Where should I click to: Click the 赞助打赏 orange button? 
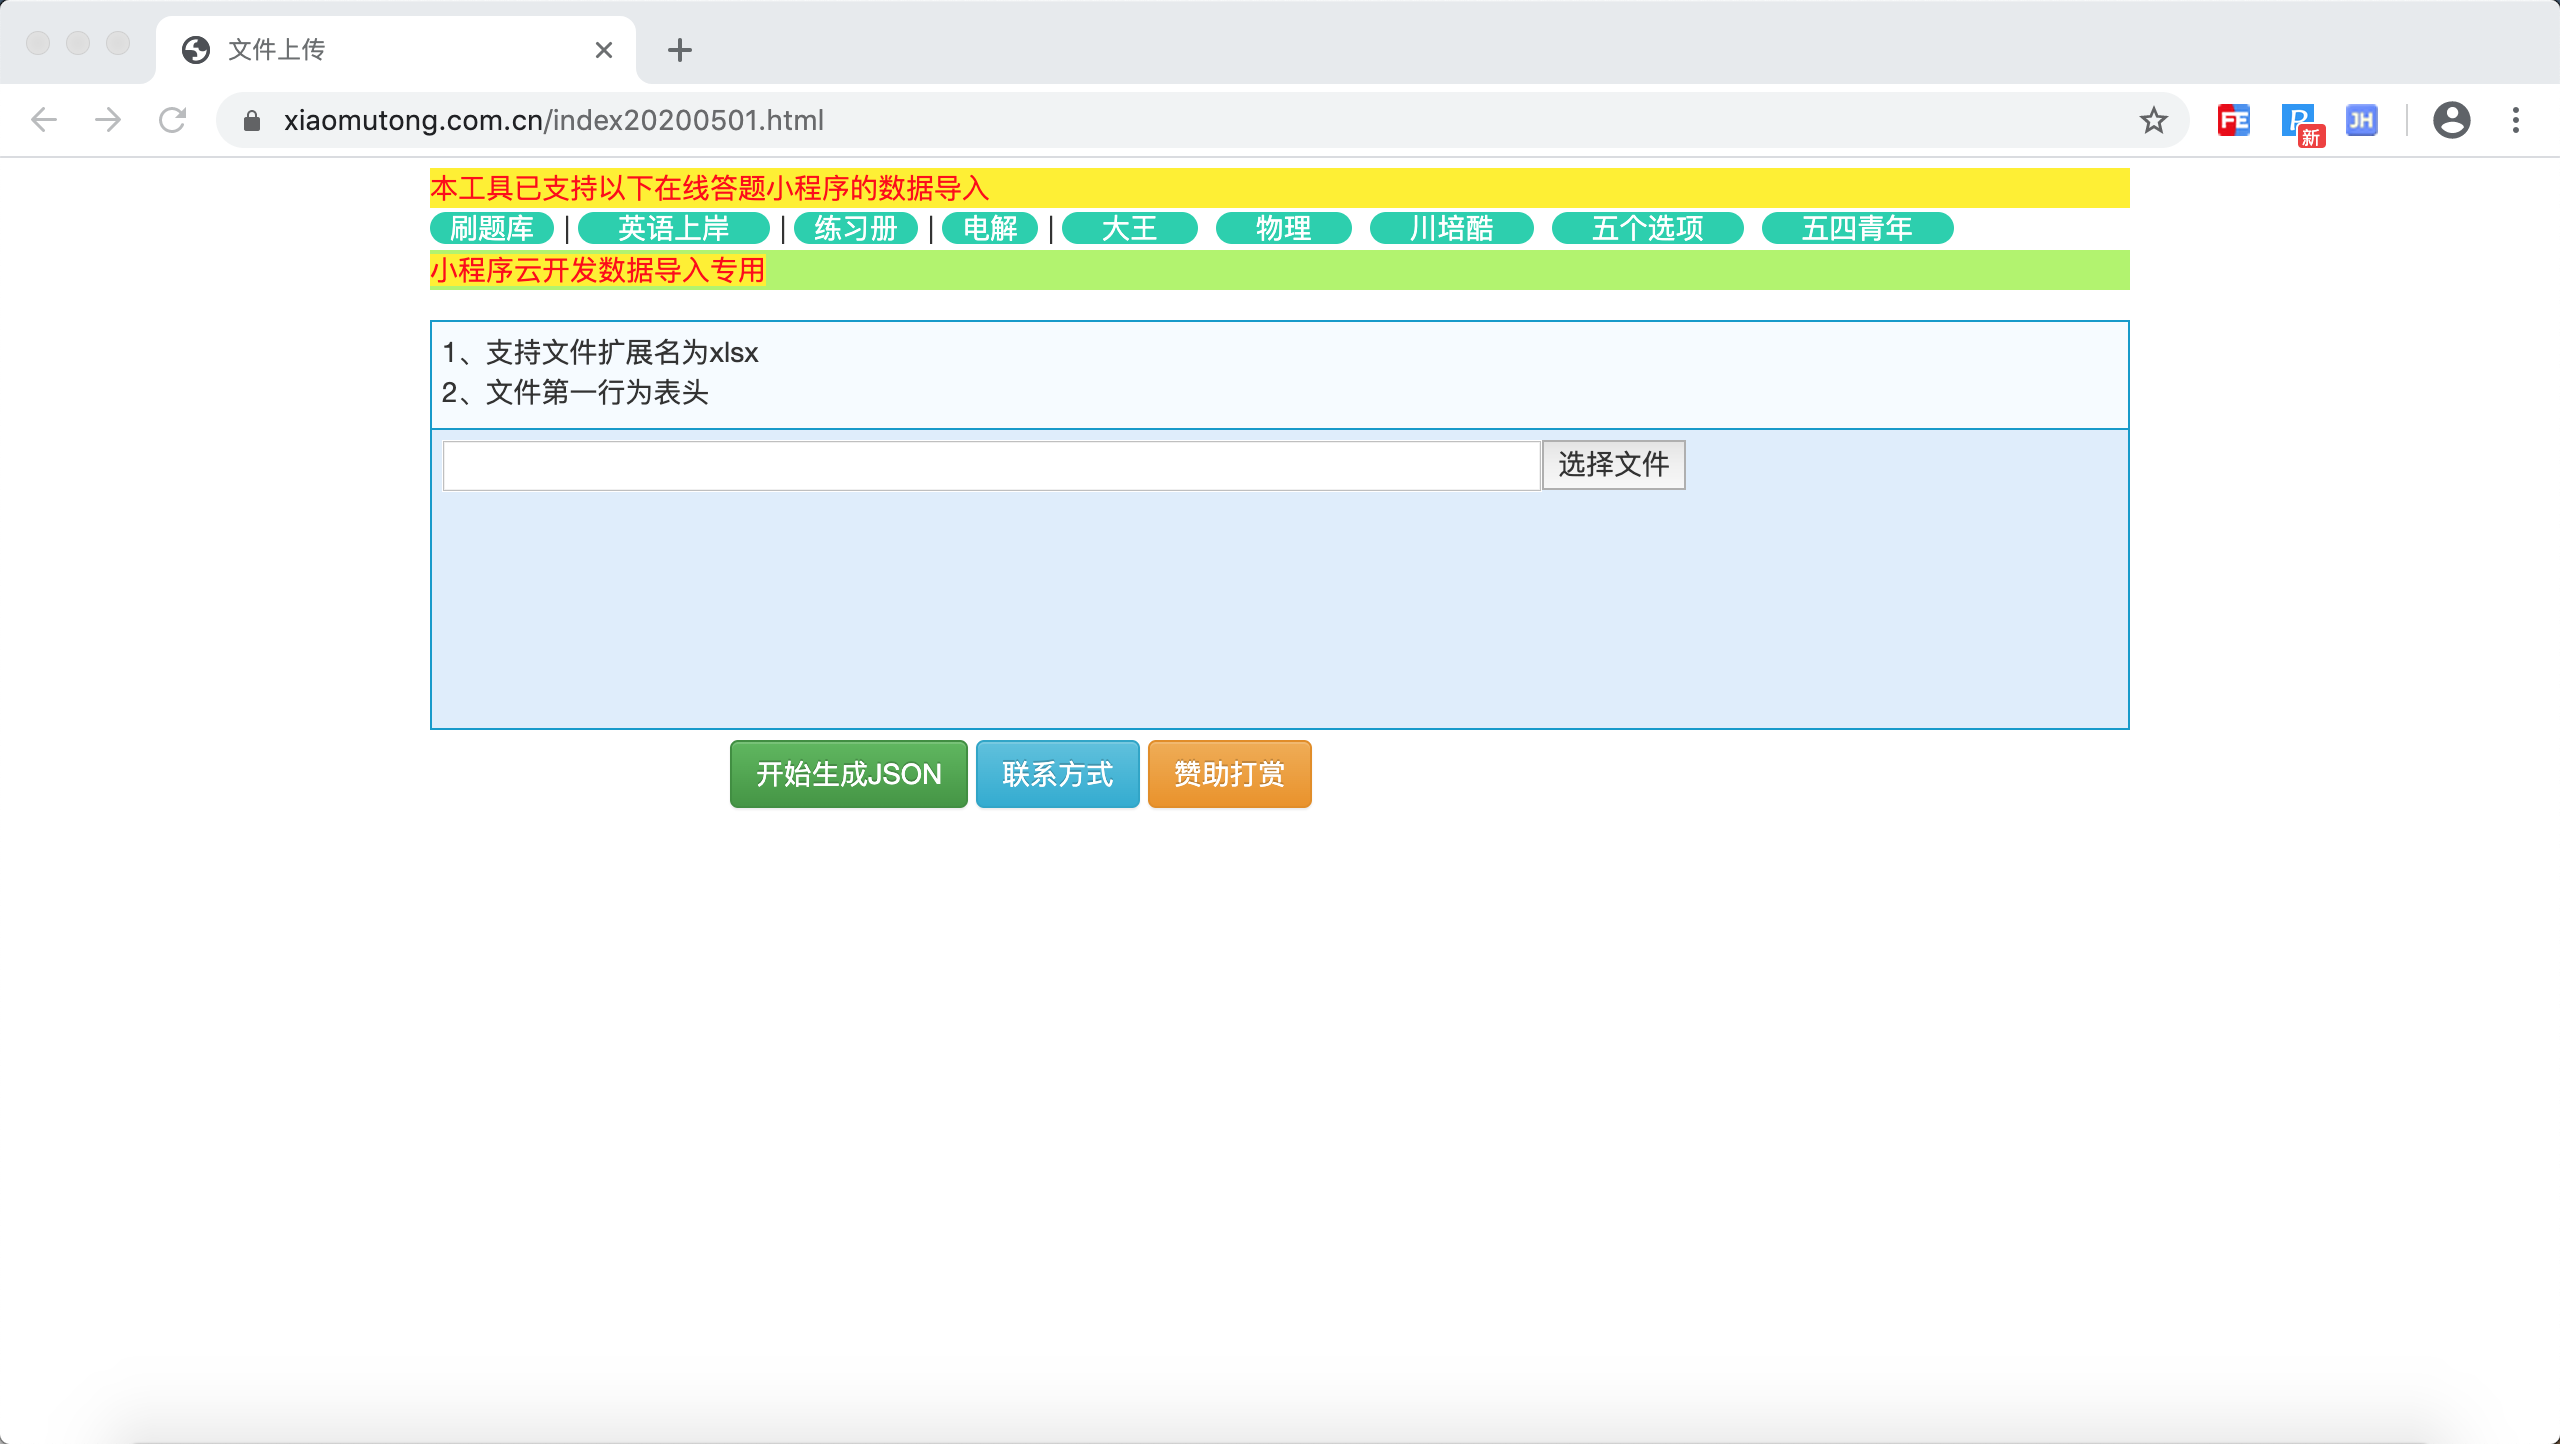[x=1229, y=774]
